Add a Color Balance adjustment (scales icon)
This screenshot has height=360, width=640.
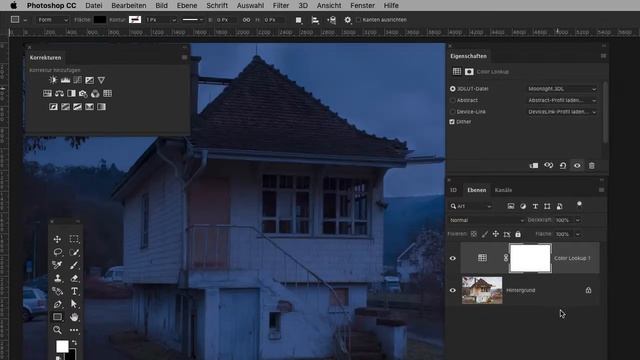[x=60, y=93]
